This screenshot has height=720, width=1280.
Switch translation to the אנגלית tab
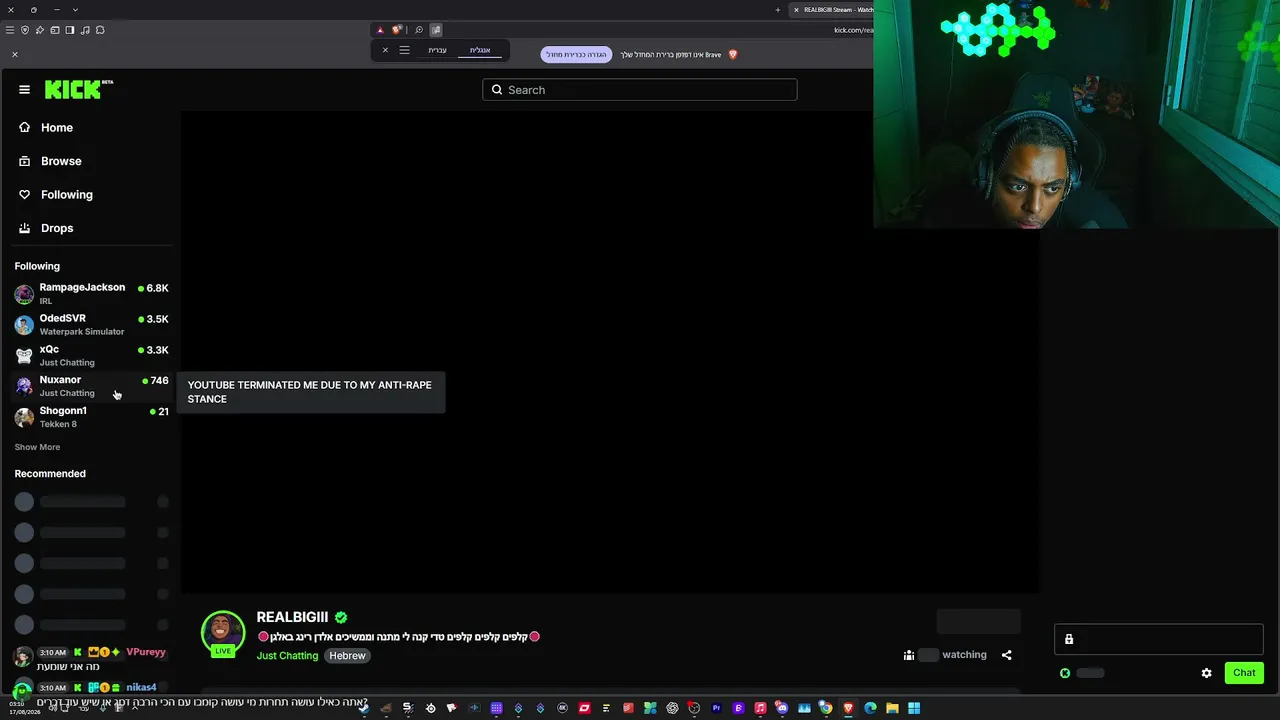tap(480, 50)
